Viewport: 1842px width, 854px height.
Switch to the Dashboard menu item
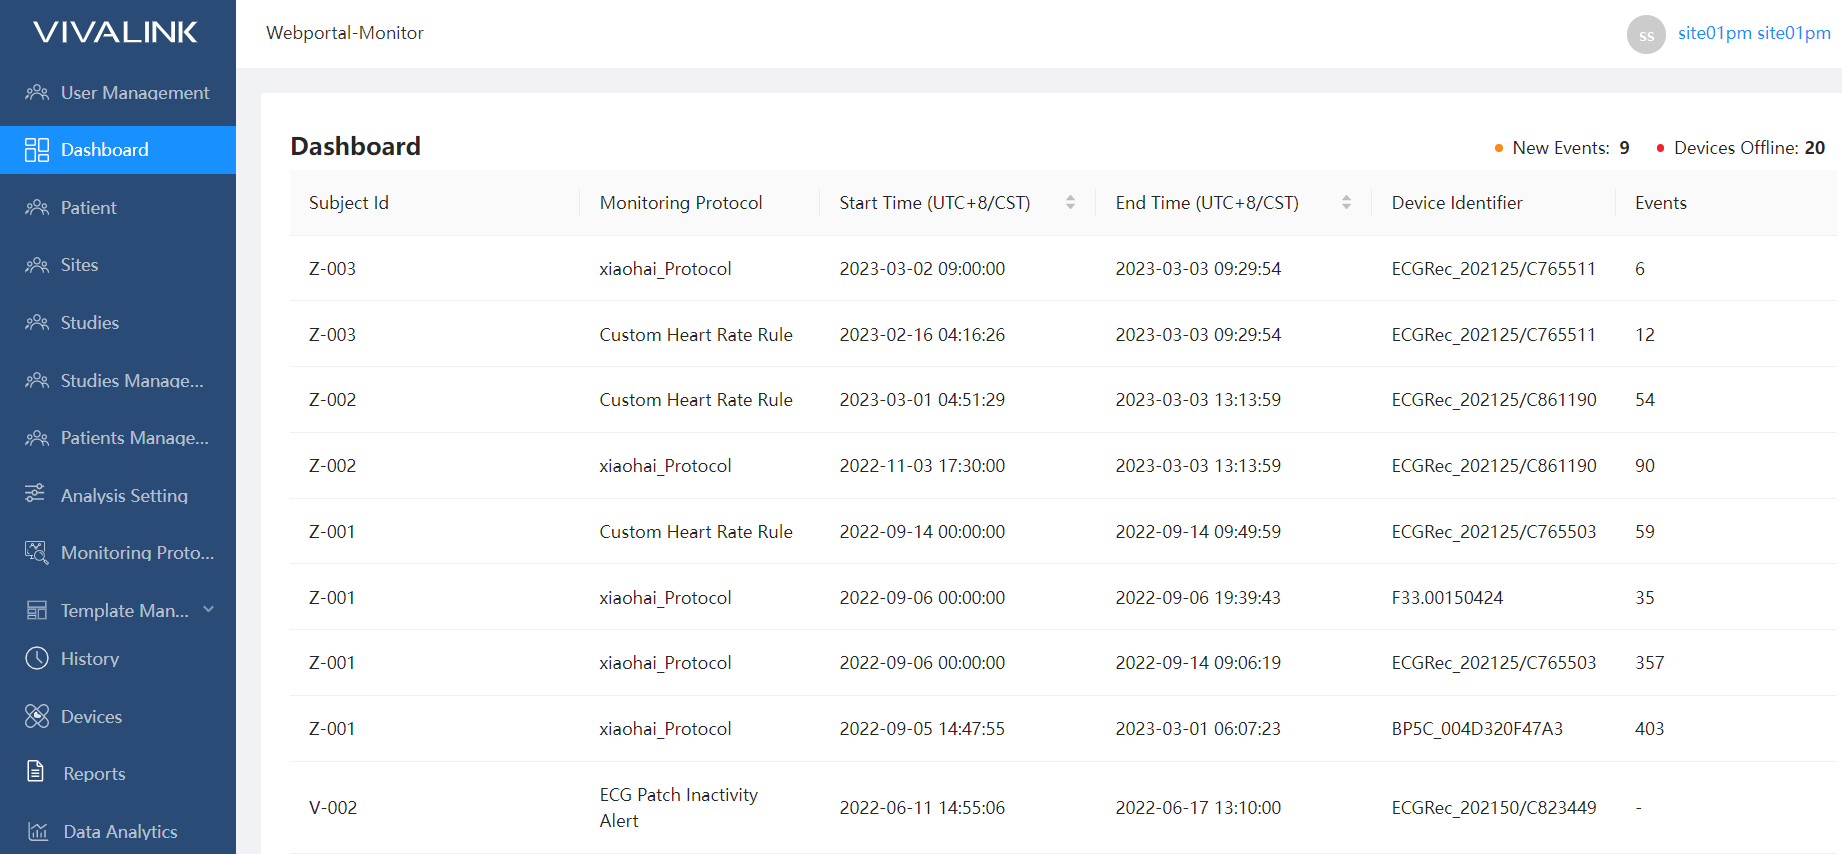coord(104,149)
